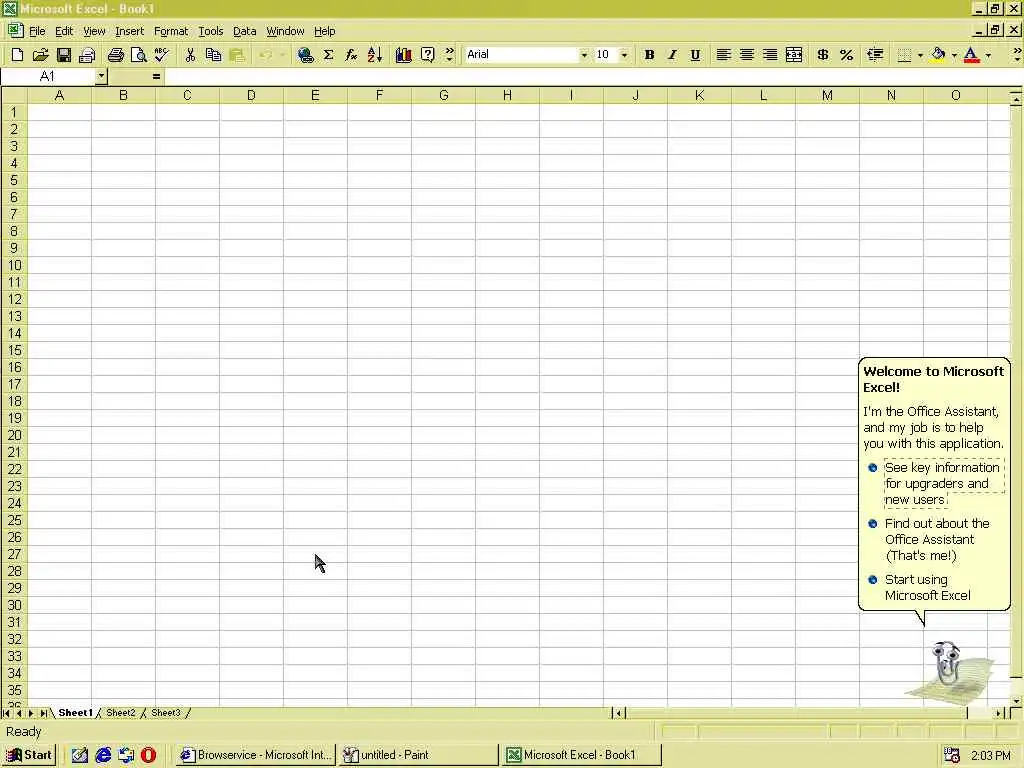This screenshot has height=768, width=1024.
Task: Choose 'Start using Microsoft Excel' option
Action: coord(927,587)
